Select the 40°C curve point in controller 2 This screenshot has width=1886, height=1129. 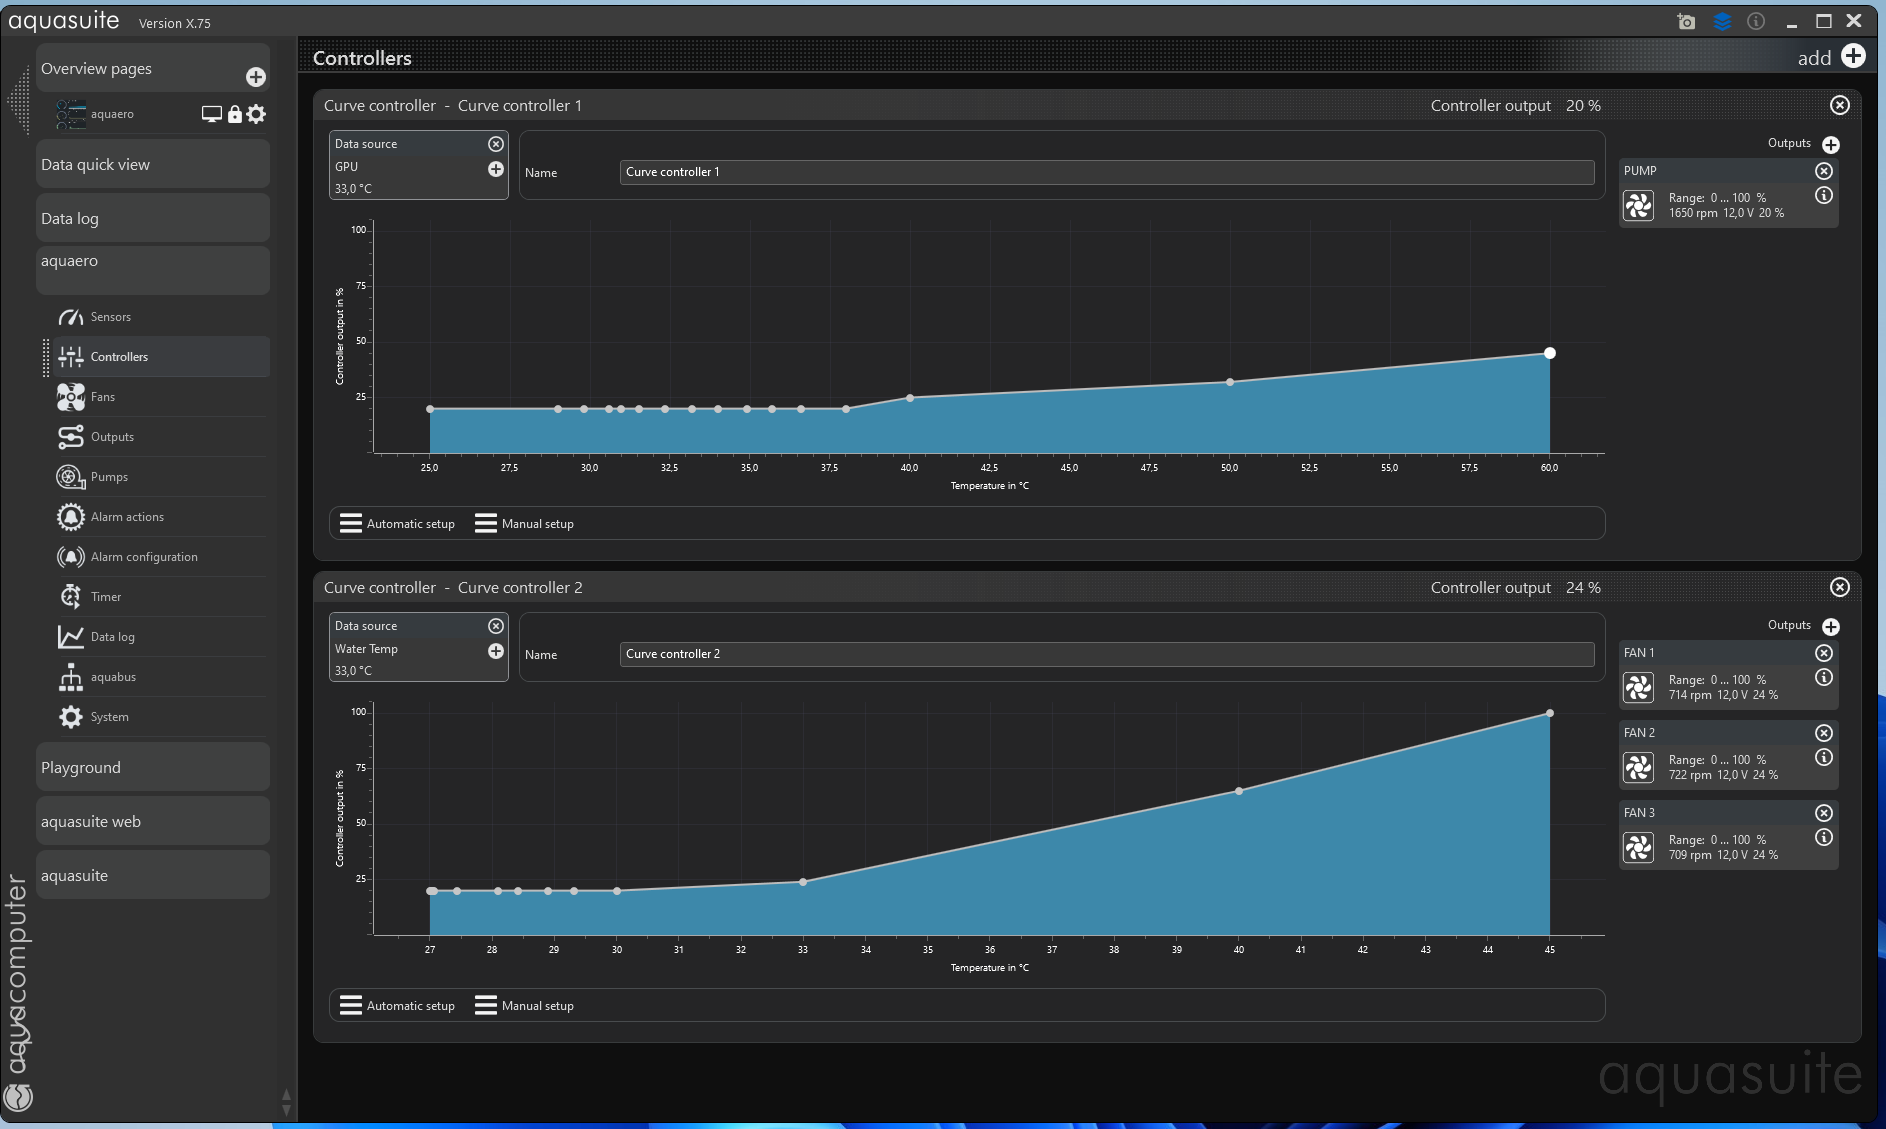1239,791
